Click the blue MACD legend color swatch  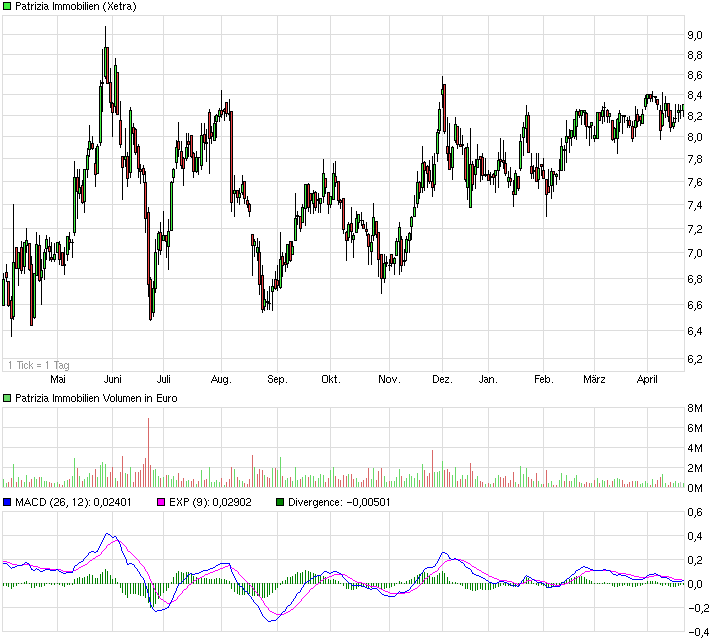[7, 502]
